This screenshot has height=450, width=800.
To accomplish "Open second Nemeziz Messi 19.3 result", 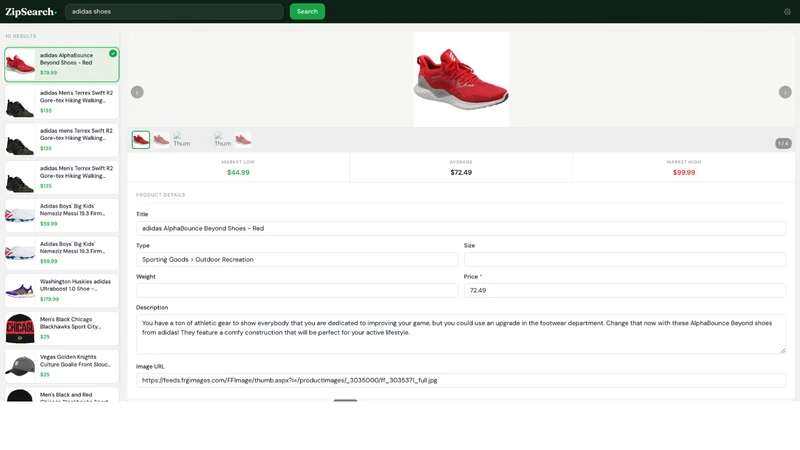I will coord(62,254).
